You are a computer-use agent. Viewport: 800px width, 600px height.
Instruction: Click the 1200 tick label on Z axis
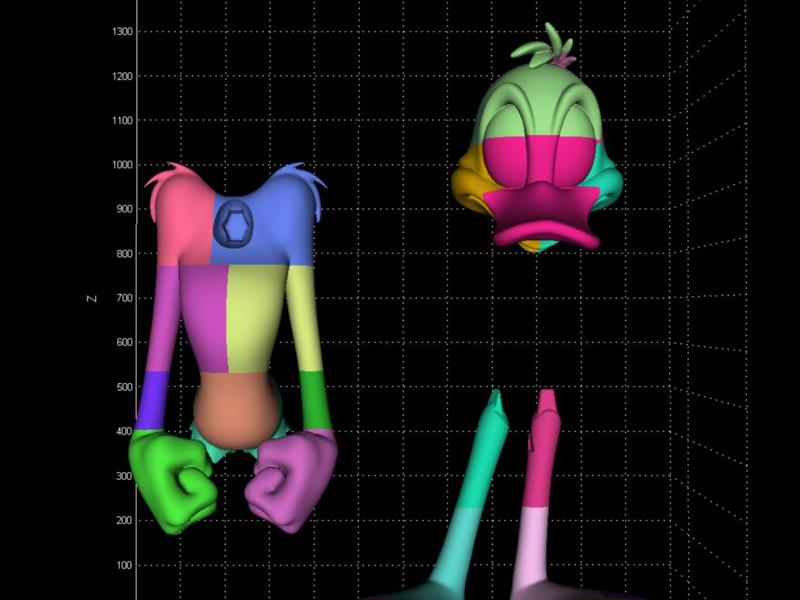122,76
